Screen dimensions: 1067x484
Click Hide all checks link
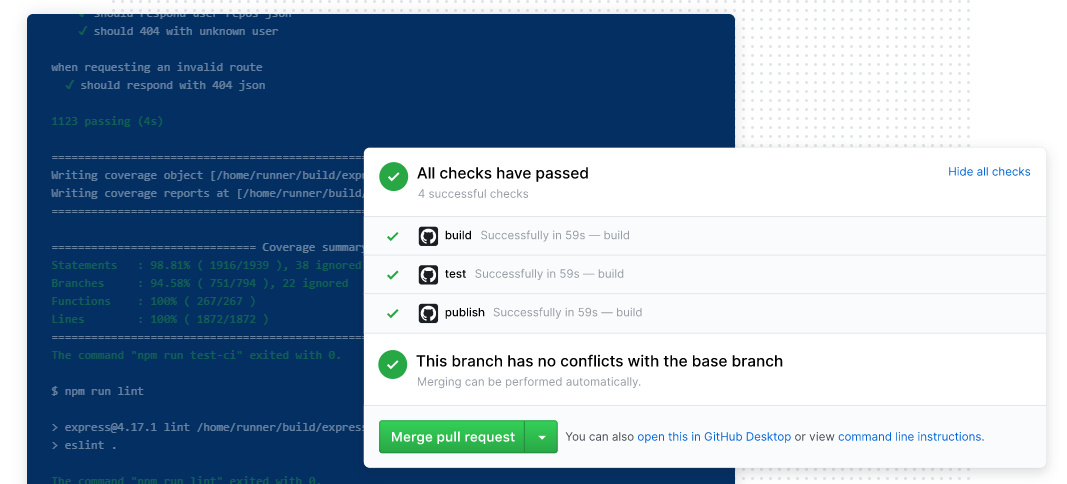coord(989,172)
